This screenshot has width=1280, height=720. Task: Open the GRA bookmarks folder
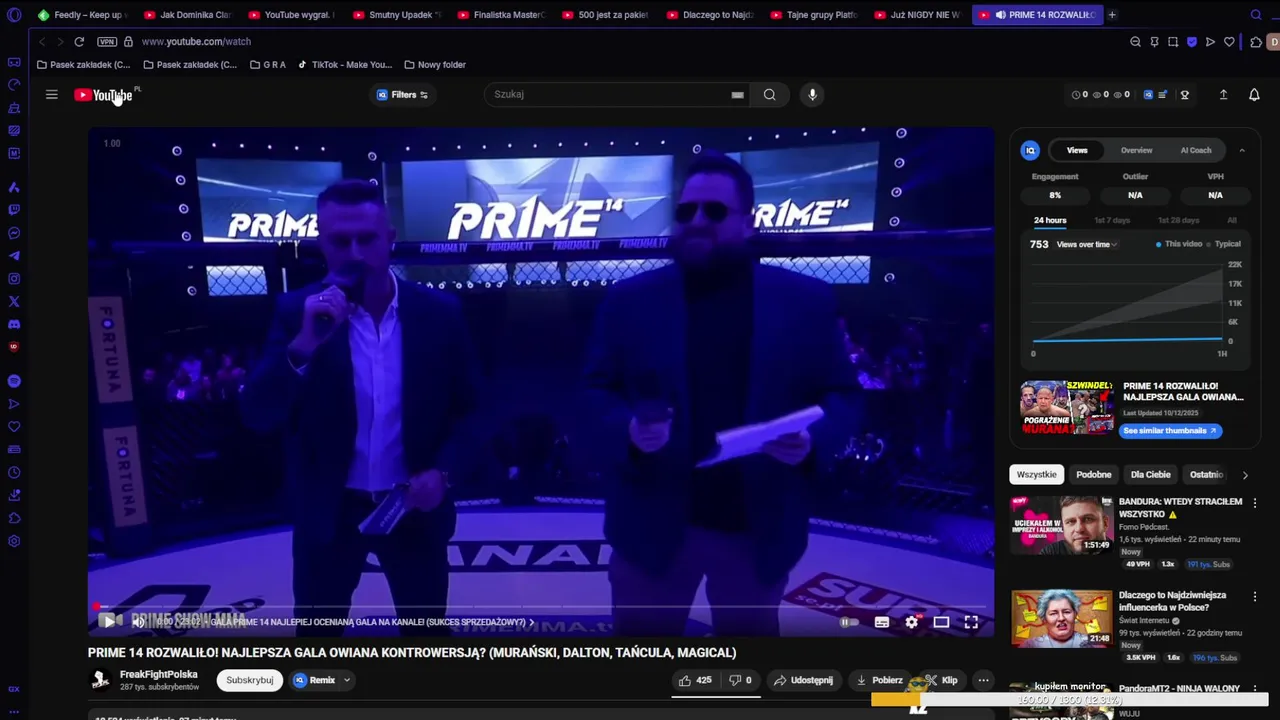(x=268, y=65)
